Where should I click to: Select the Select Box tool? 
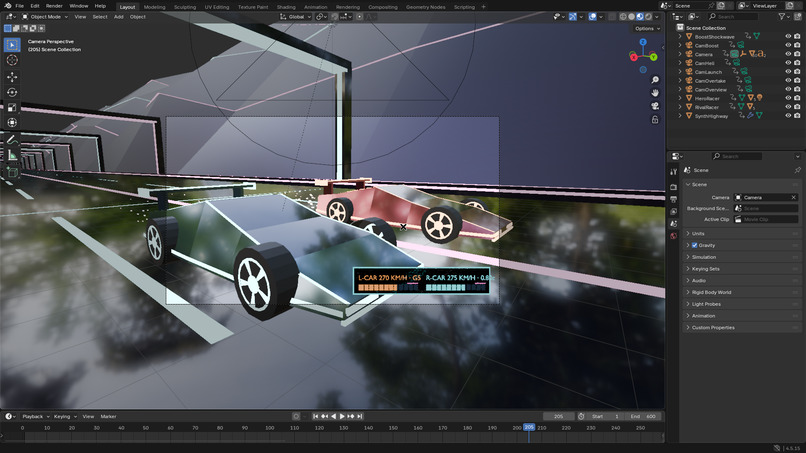pyautogui.click(x=12, y=45)
